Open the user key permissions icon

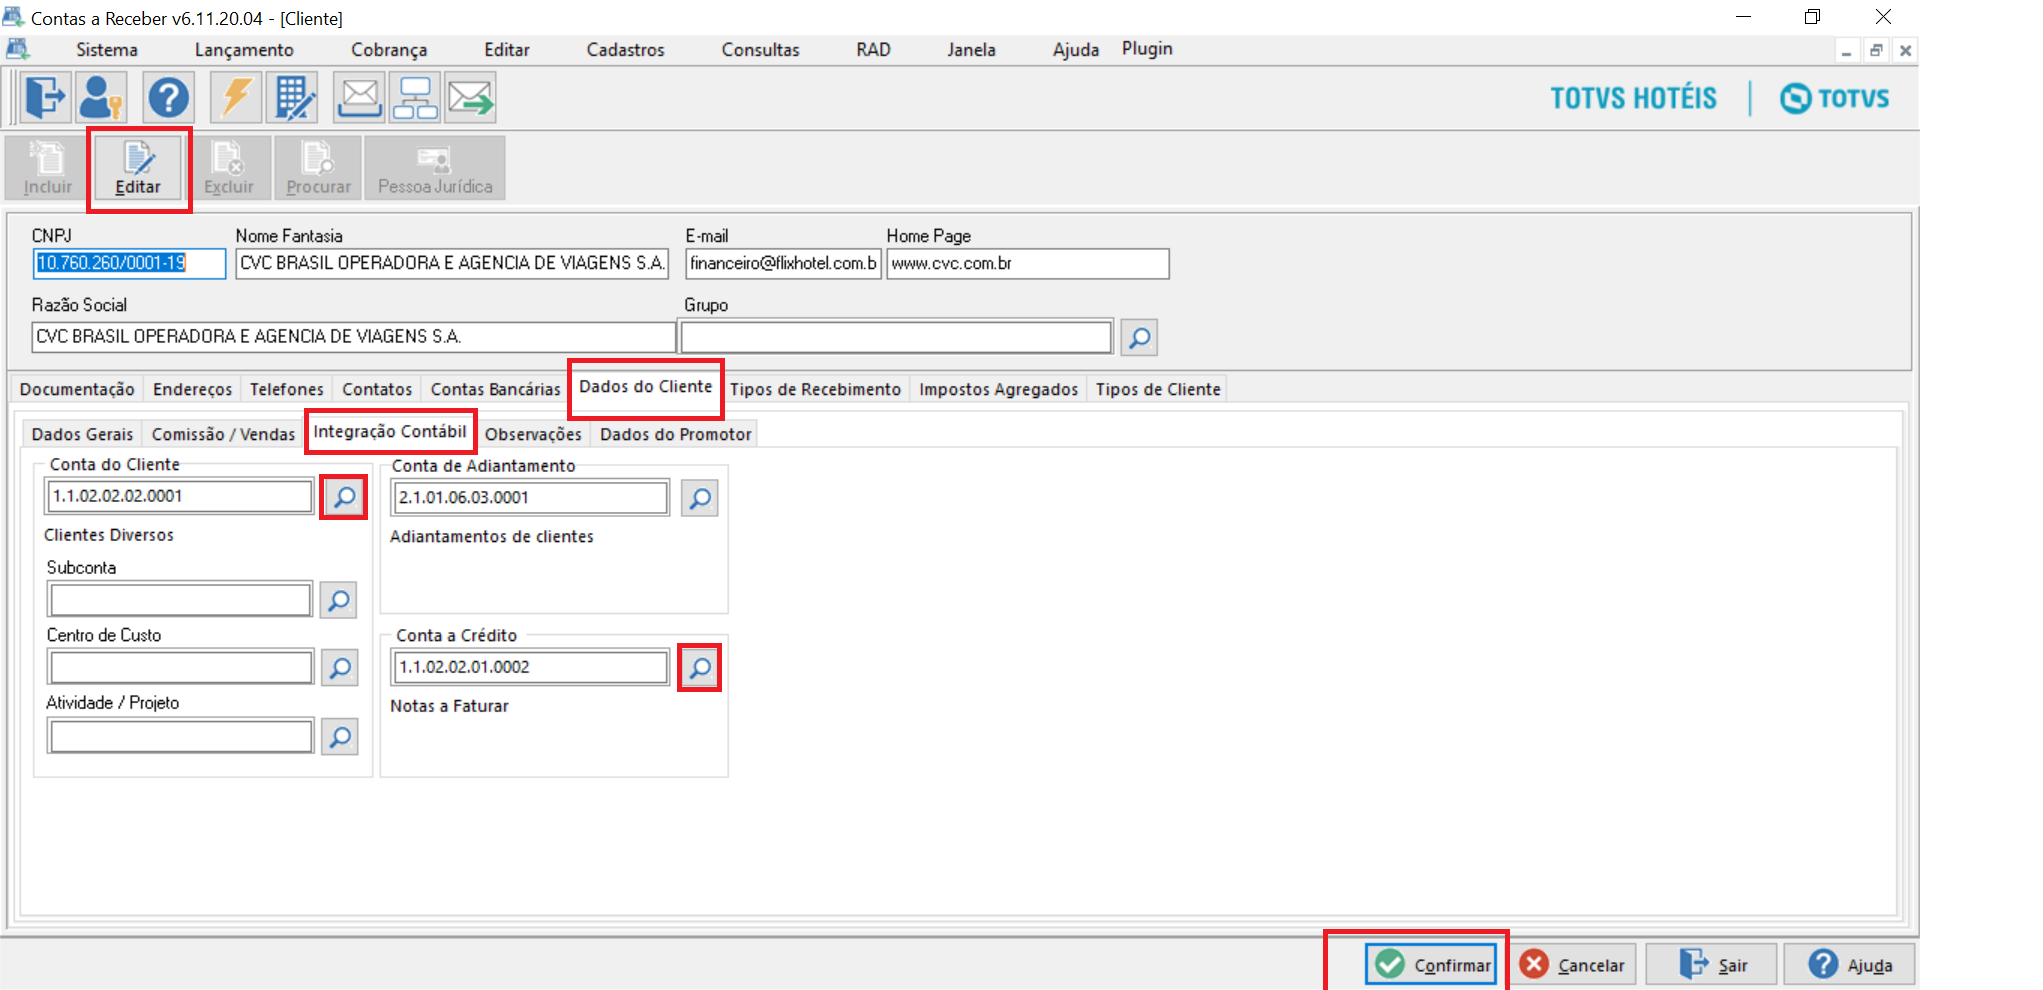pos(101,98)
